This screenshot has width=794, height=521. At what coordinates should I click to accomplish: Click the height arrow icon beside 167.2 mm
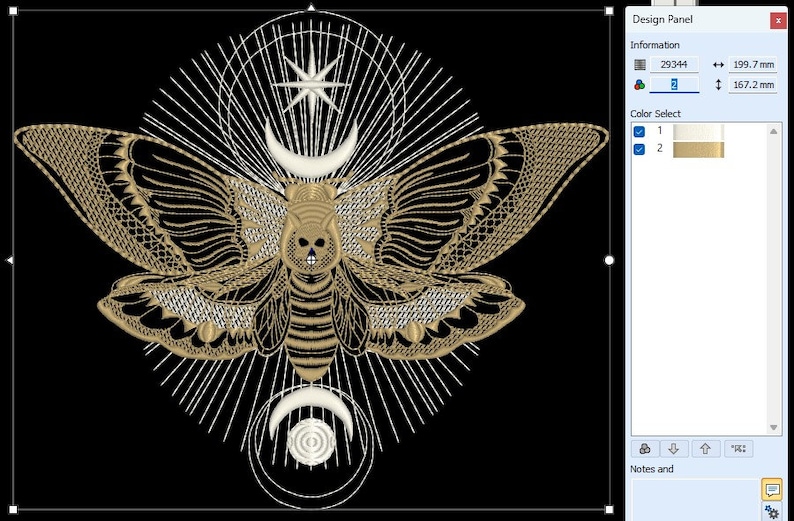[718, 85]
